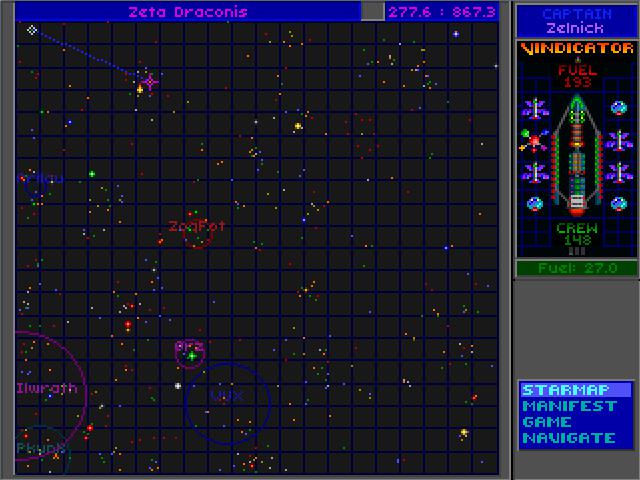This screenshot has height=480, width=640.
Task: Select the red star on Ilwrath sphere's east edge
Action: [x=90, y=428]
